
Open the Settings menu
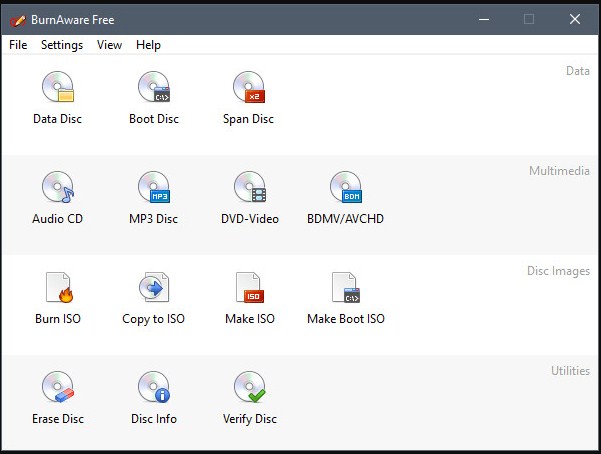coord(62,45)
